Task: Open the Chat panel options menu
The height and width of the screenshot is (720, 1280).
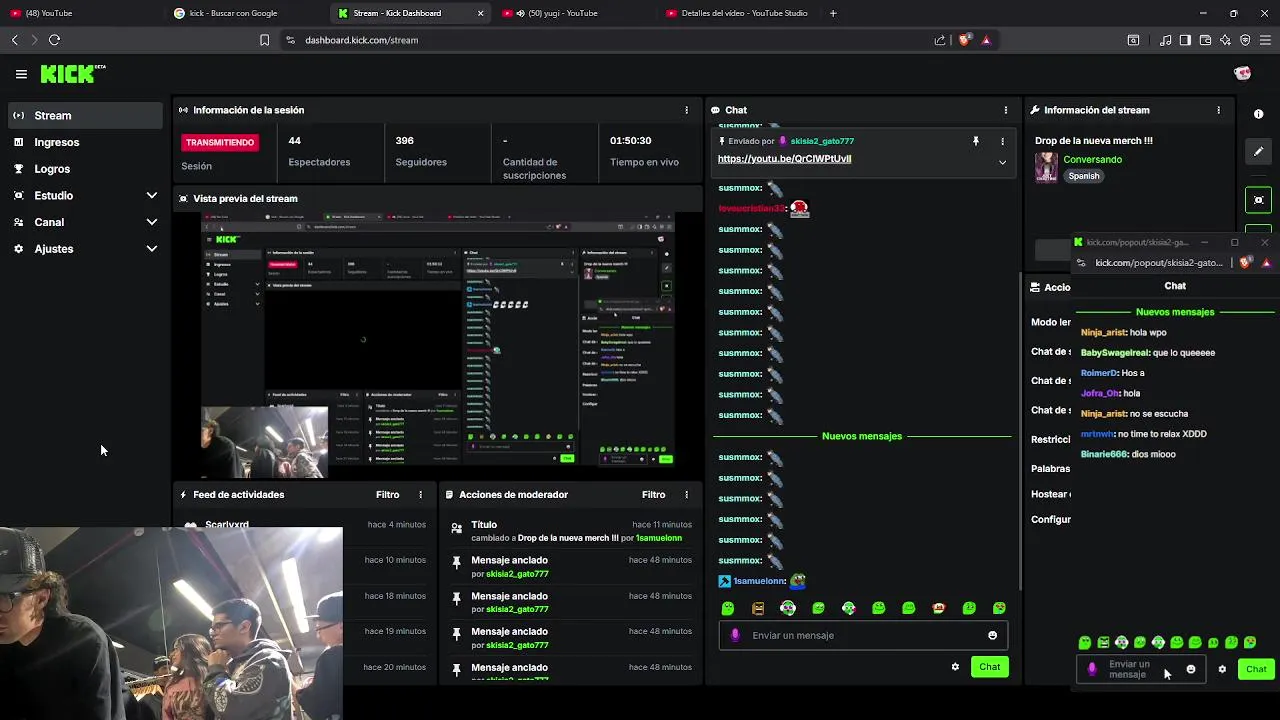Action: (1006, 110)
